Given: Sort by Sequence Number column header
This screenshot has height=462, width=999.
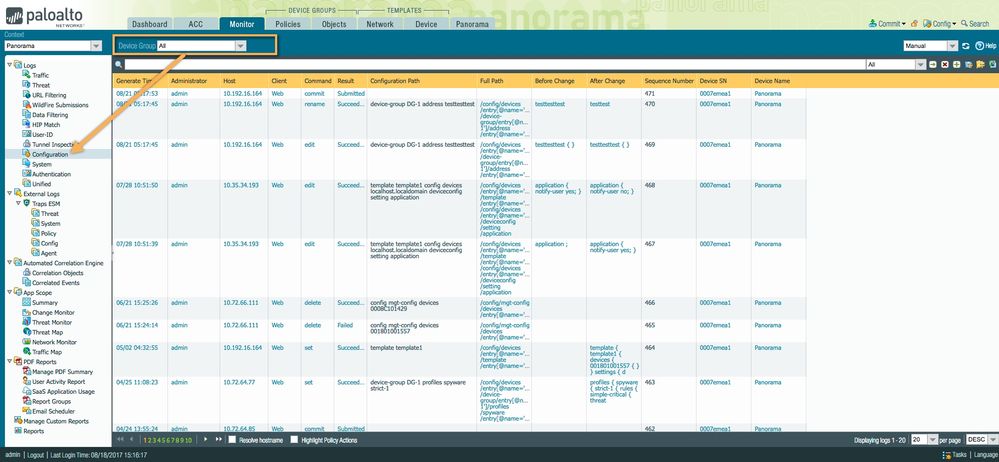Looking at the screenshot, I should [x=669, y=81].
